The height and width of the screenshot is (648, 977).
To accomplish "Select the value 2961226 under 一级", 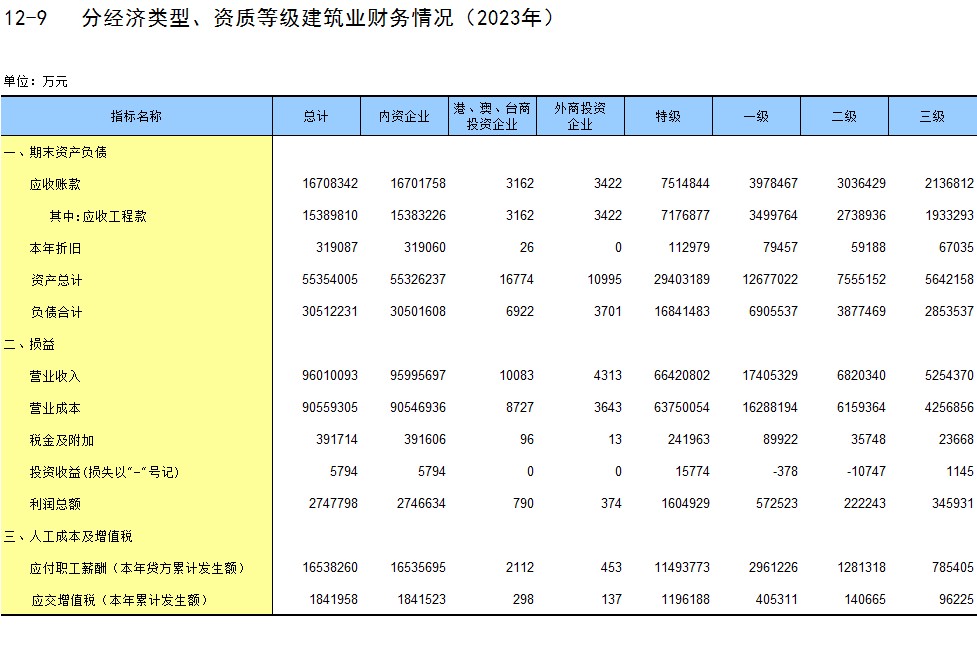I will click(773, 568).
